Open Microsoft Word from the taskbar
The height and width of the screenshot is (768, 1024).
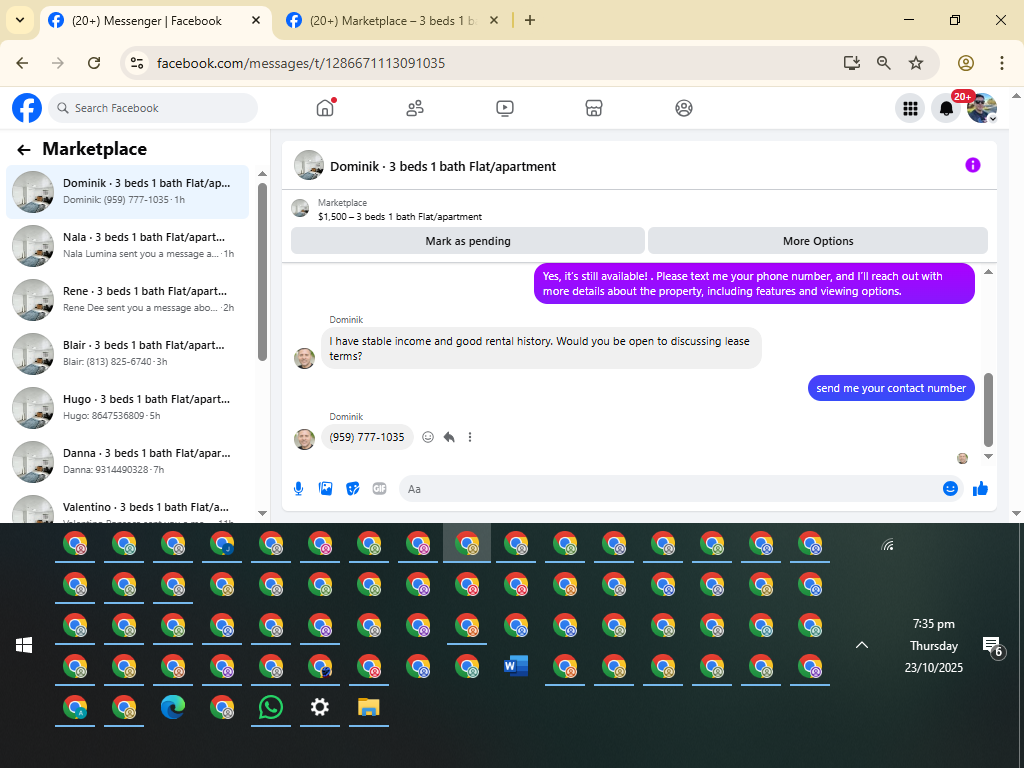click(x=516, y=666)
